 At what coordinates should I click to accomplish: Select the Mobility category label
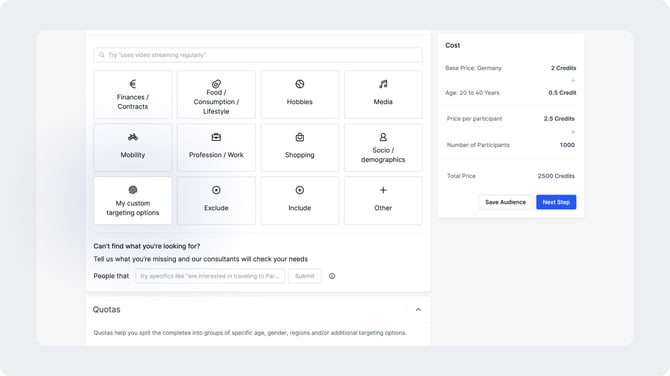133,155
